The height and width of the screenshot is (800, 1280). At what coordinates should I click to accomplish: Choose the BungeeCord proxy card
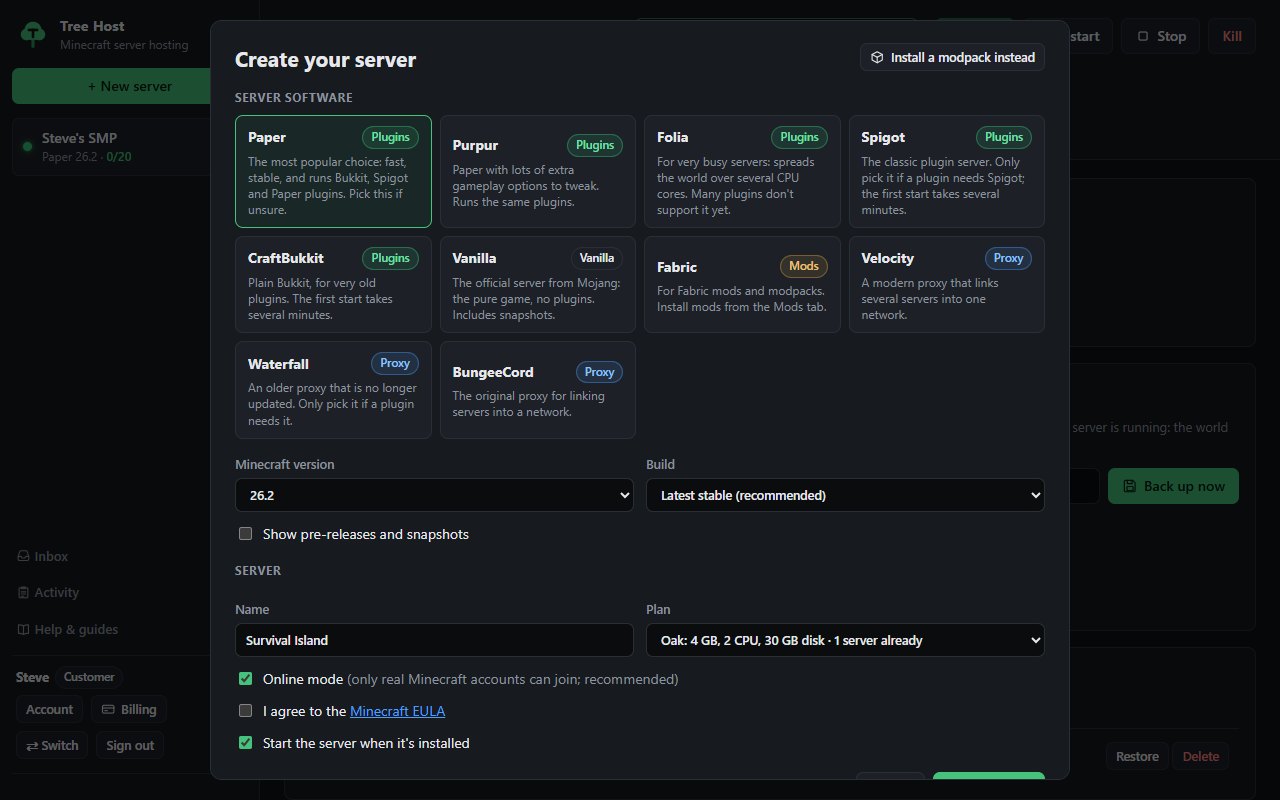(538, 390)
